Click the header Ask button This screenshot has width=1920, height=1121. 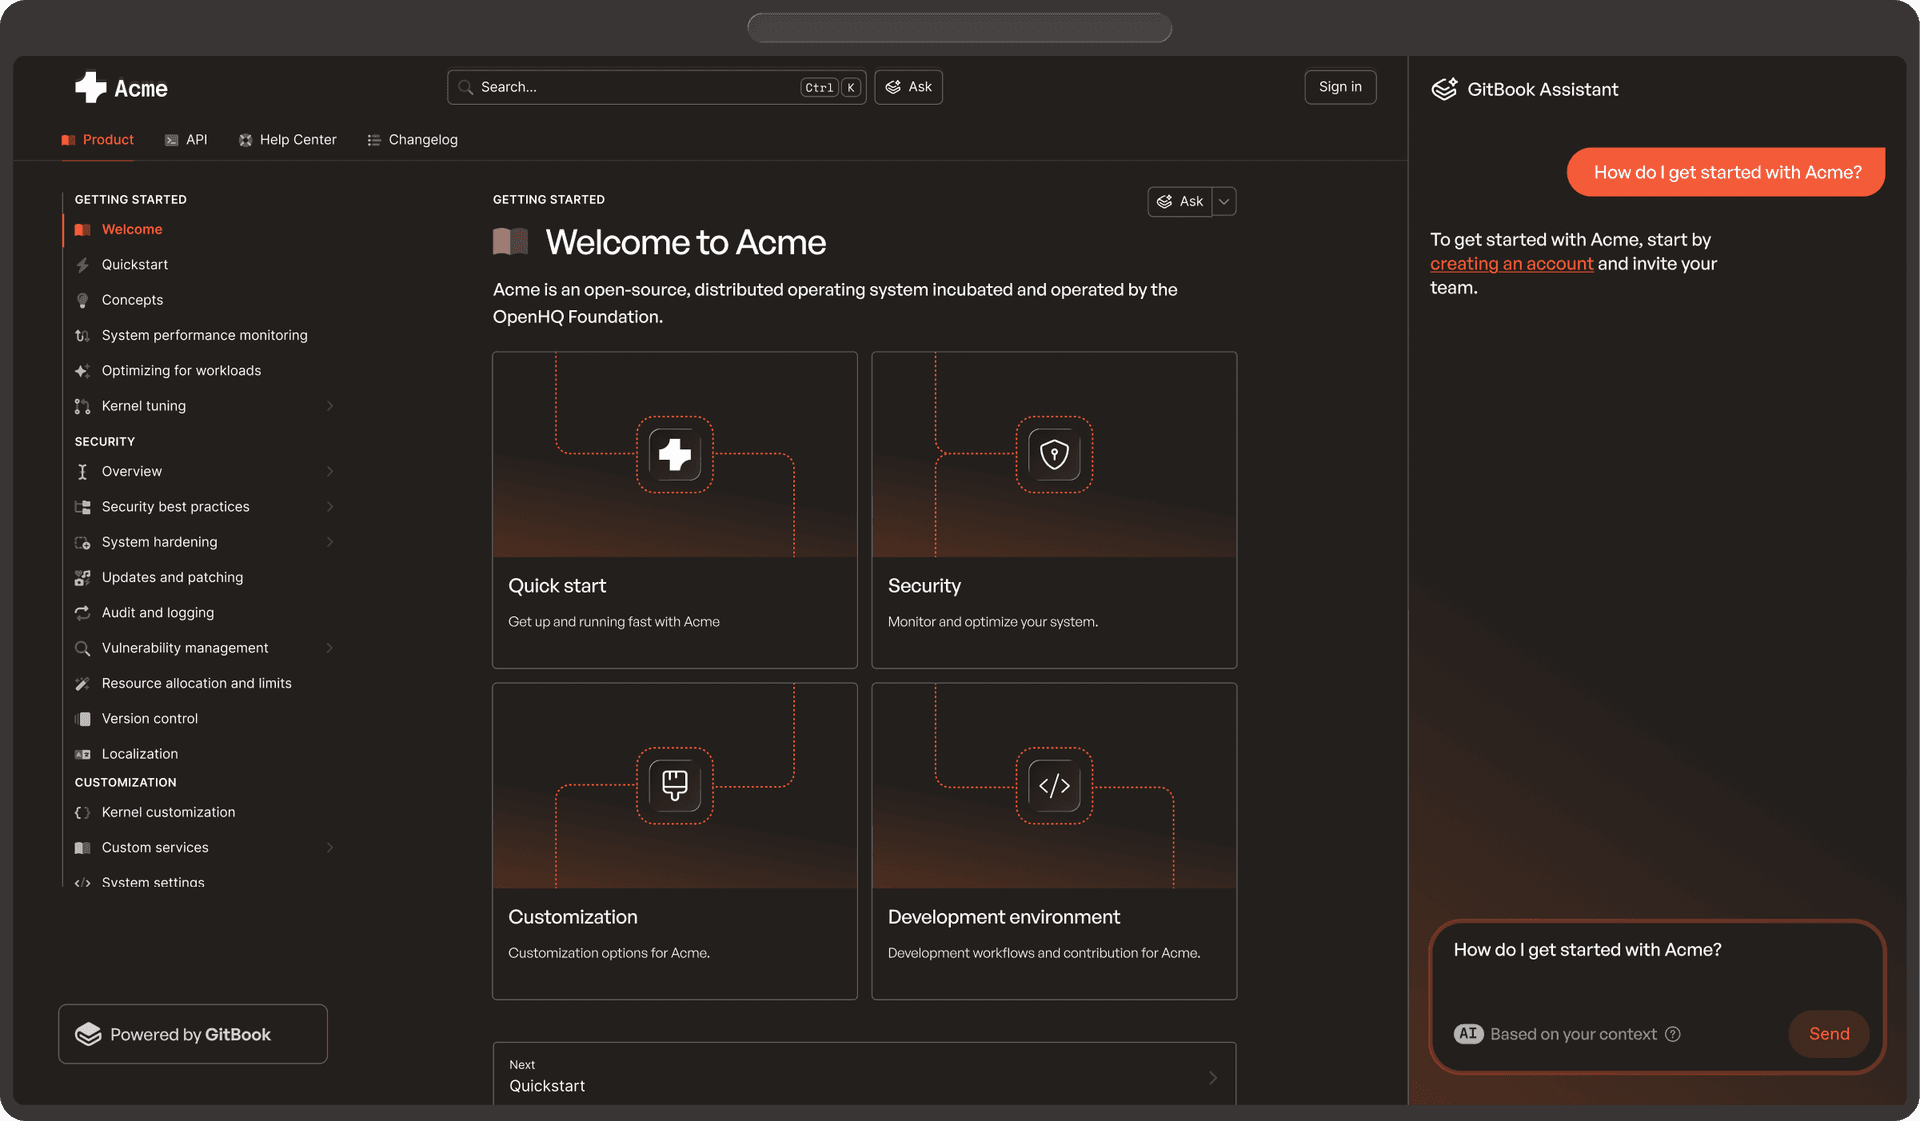(908, 87)
